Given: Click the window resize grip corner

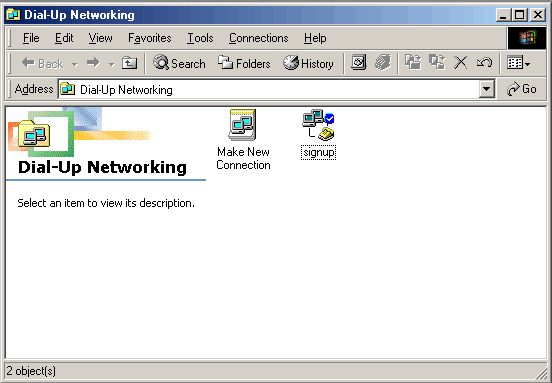Looking at the screenshot, I should 541,372.
